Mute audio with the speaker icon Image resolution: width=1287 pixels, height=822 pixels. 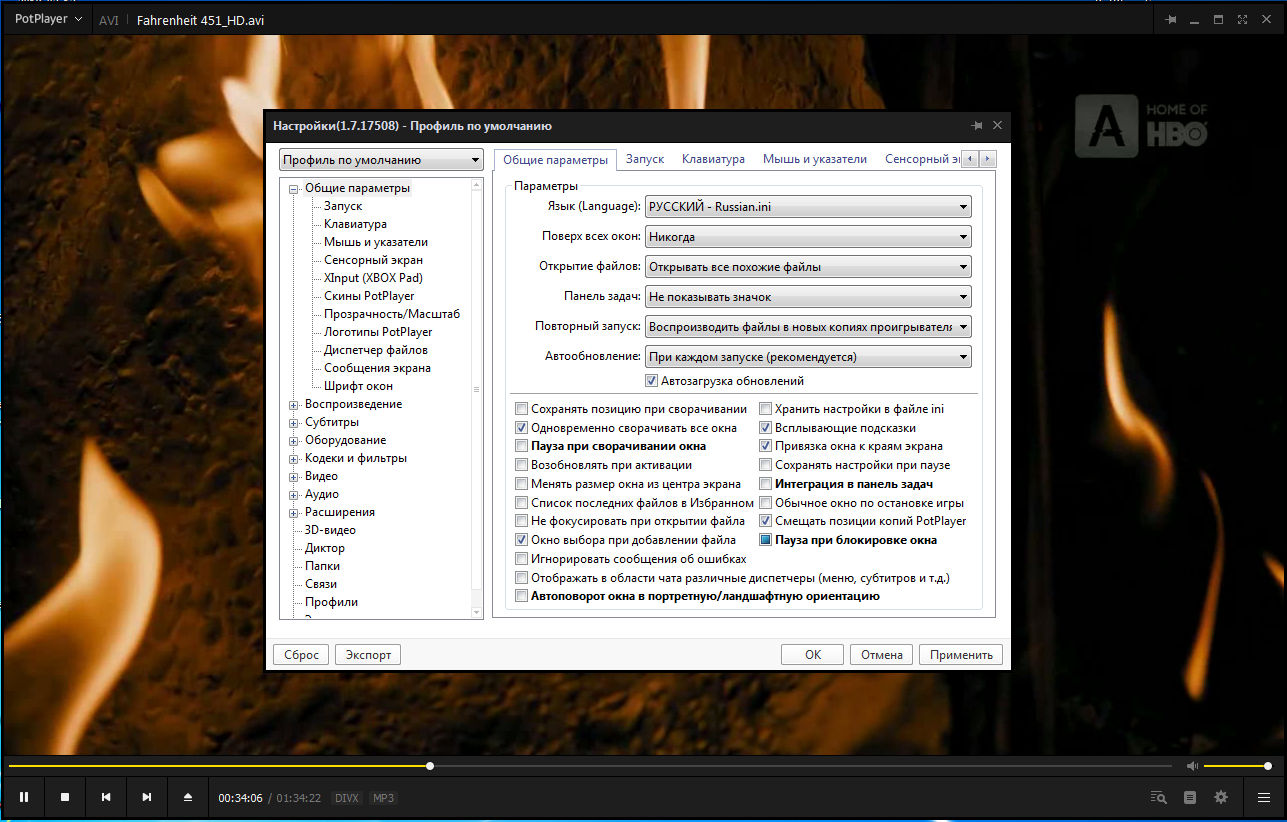[x=1192, y=766]
